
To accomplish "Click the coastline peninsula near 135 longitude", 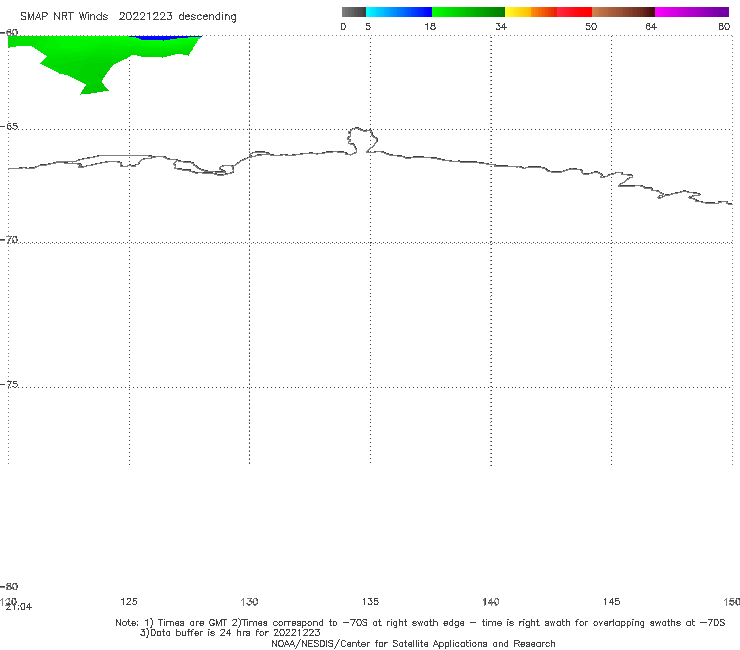I will tap(362, 140).
